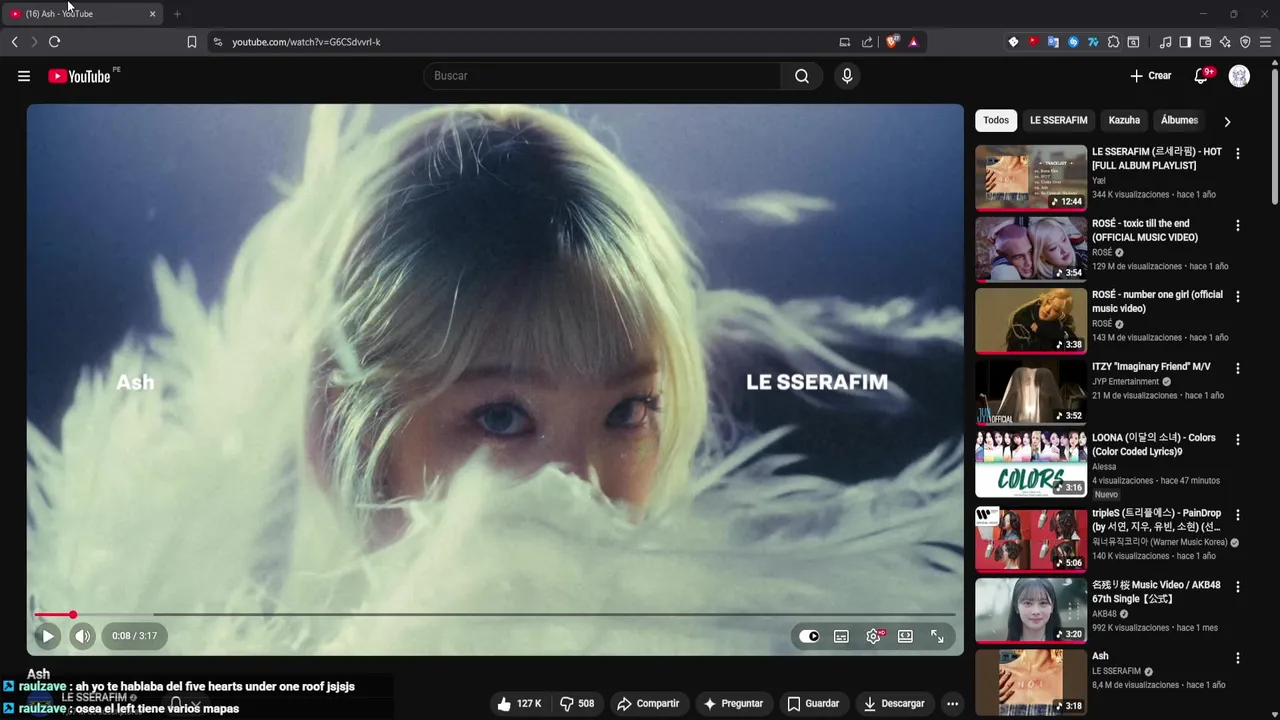Open options for ROSÉ toxic till the end
The height and width of the screenshot is (720, 1280).
1238,226
